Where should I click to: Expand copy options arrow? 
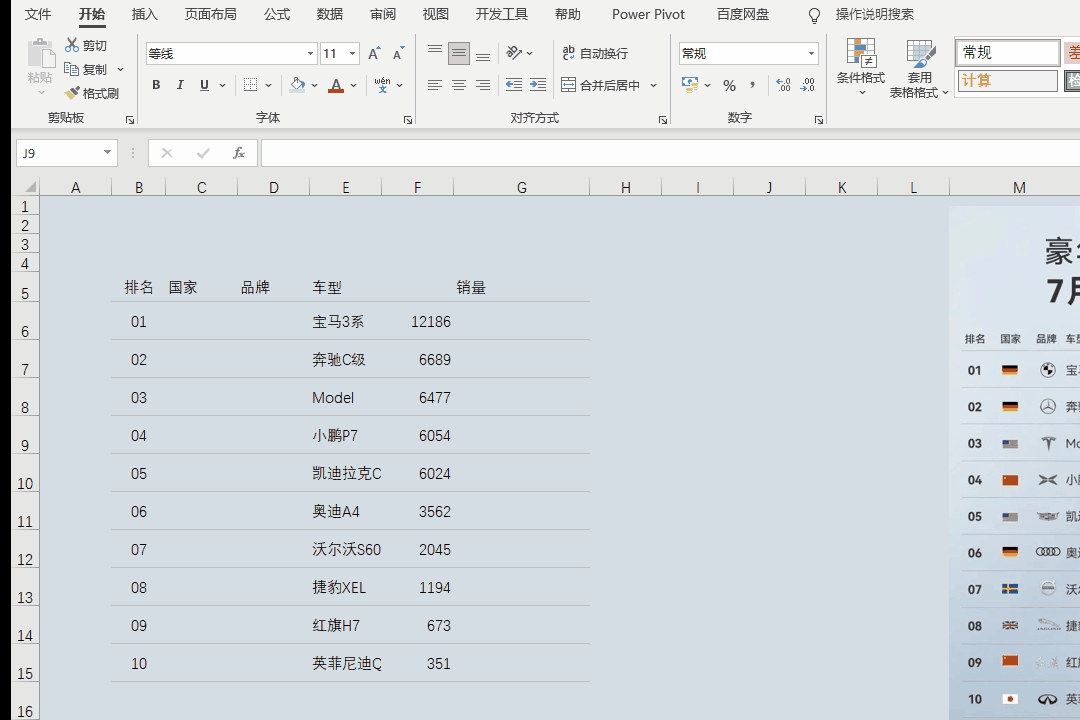(x=121, y=70)
